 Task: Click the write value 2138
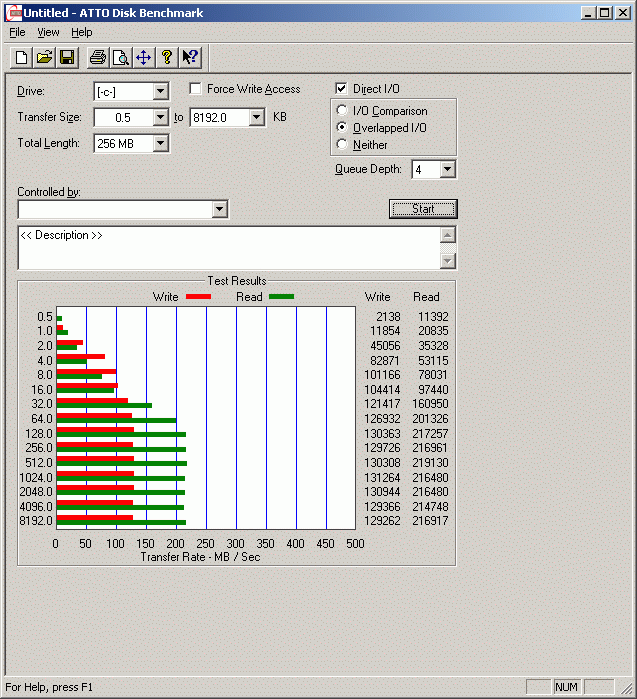click(388, 317)
